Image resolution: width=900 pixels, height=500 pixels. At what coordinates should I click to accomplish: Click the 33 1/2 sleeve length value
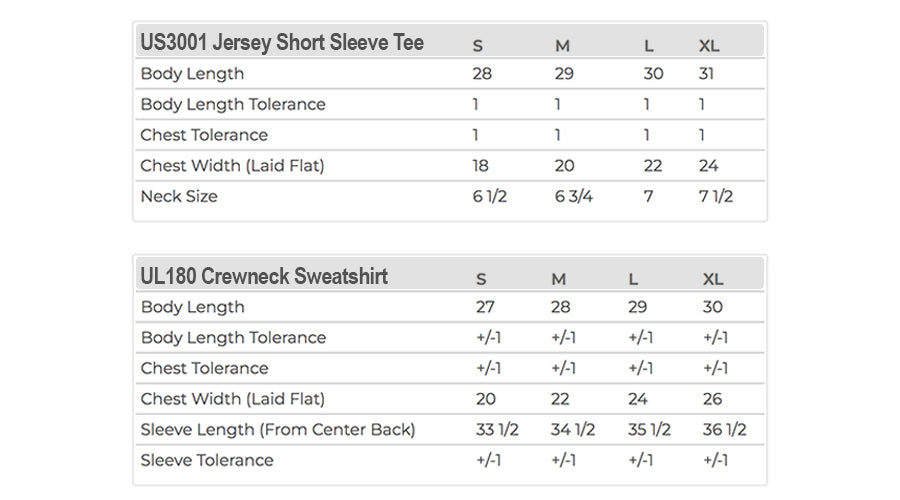click(498, 429)
